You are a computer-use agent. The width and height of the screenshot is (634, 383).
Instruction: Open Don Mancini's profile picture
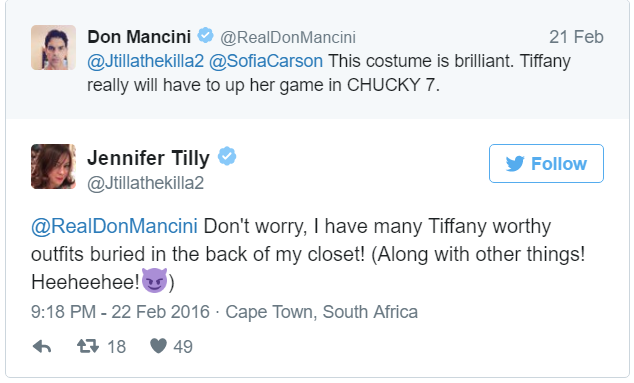(53, 47)
